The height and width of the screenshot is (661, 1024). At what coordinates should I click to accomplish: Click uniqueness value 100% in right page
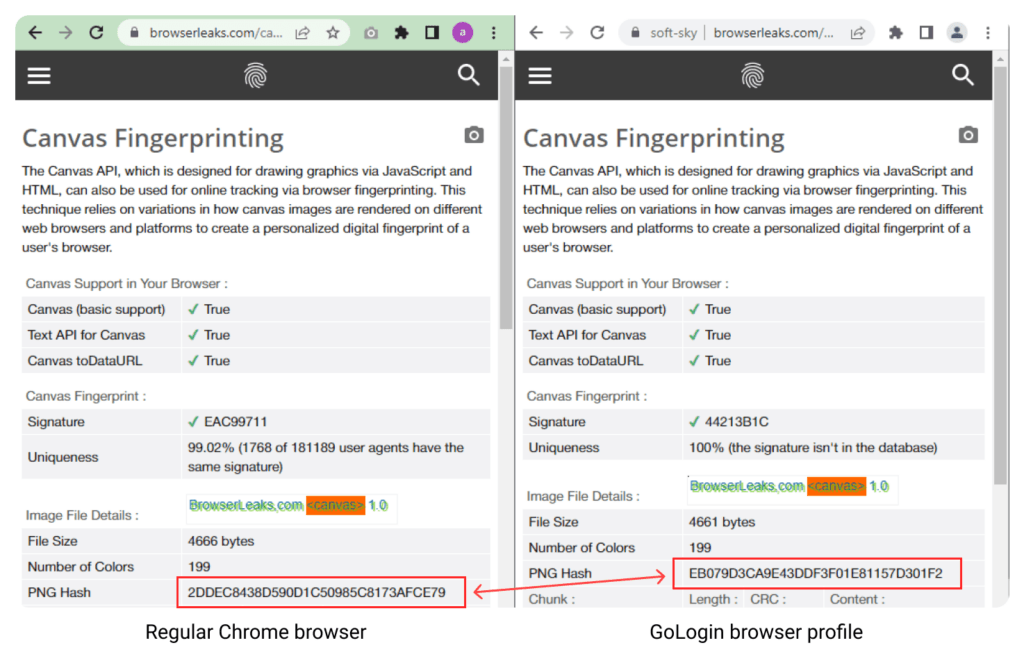[813, 448]
